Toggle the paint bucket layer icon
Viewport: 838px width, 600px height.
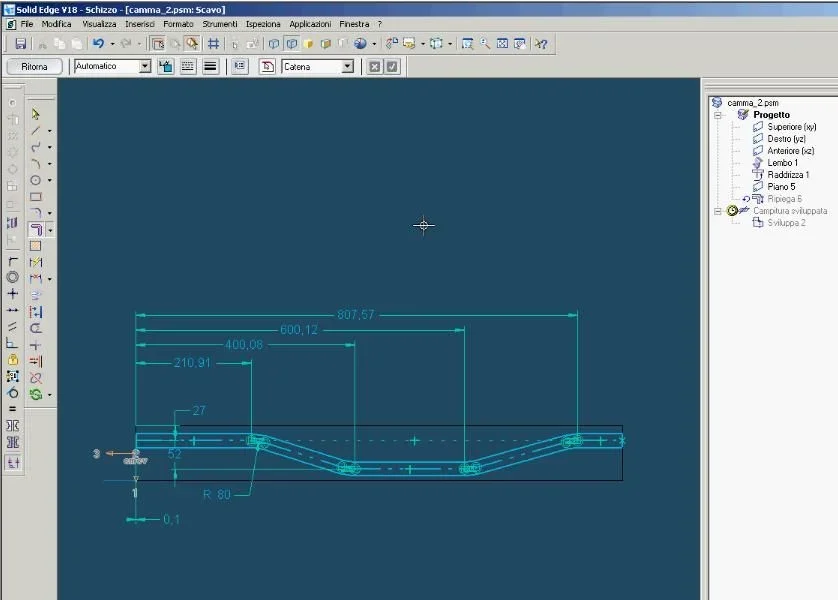166,66
